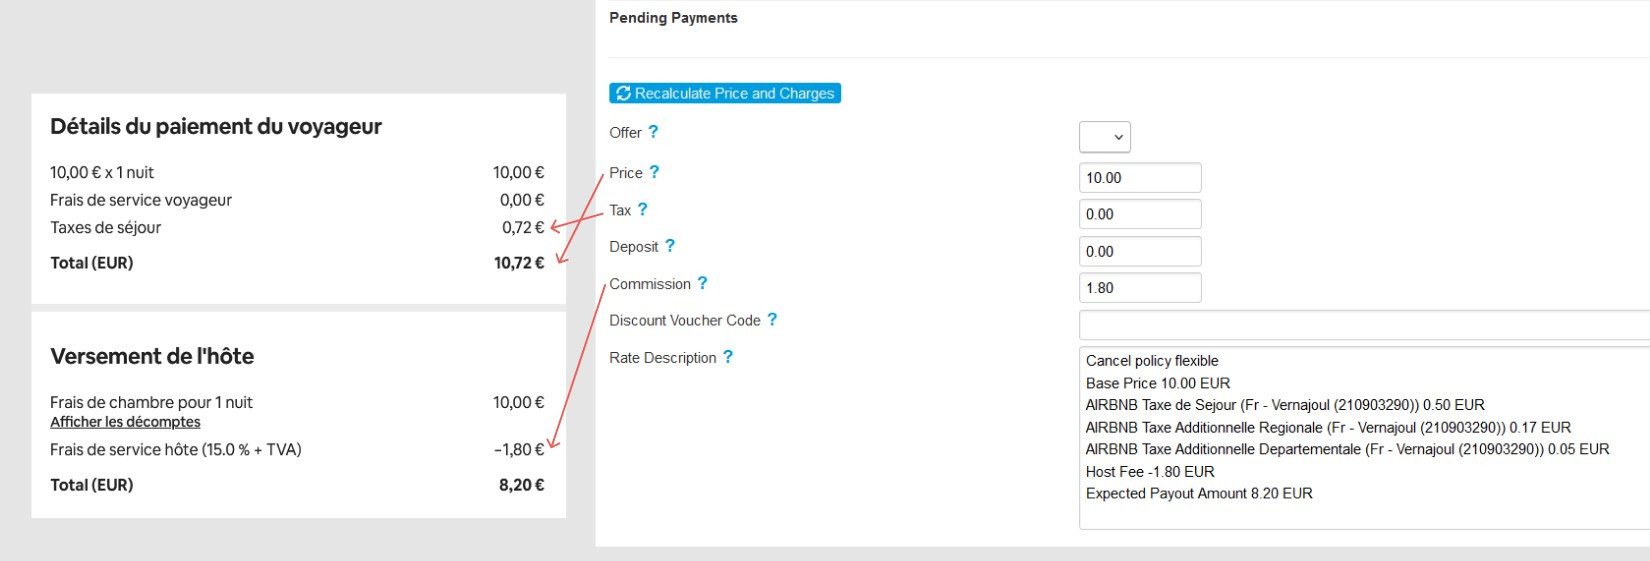1650x561 pixels.
Task: Open the Offer dropdown
Action: click(x=1105, y=137)
